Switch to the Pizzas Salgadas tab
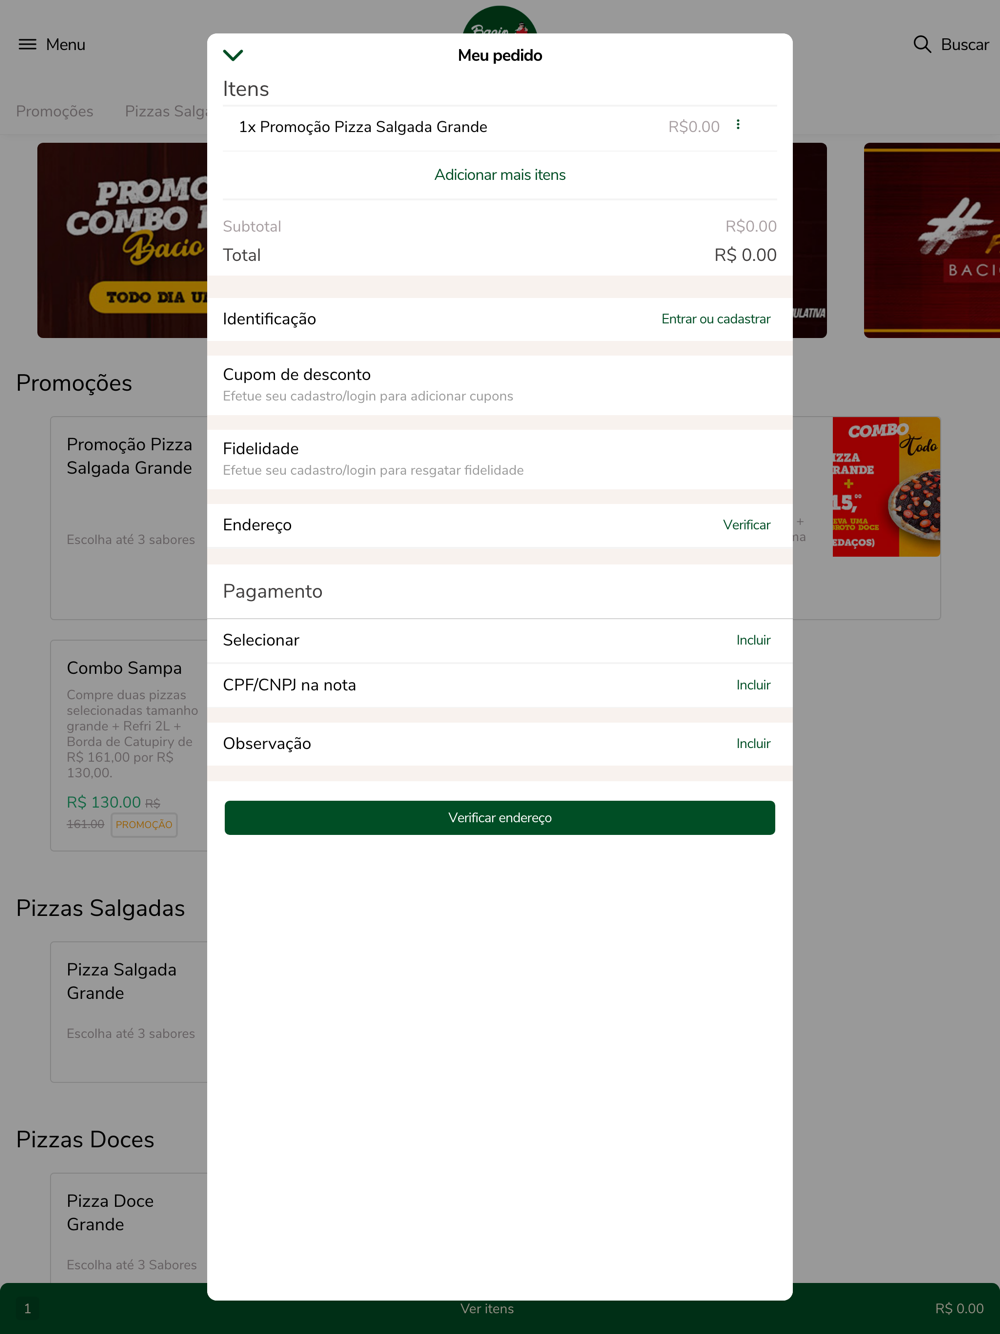Image resolution: width=1000 pixels, height=1334 pixels. 166,111
